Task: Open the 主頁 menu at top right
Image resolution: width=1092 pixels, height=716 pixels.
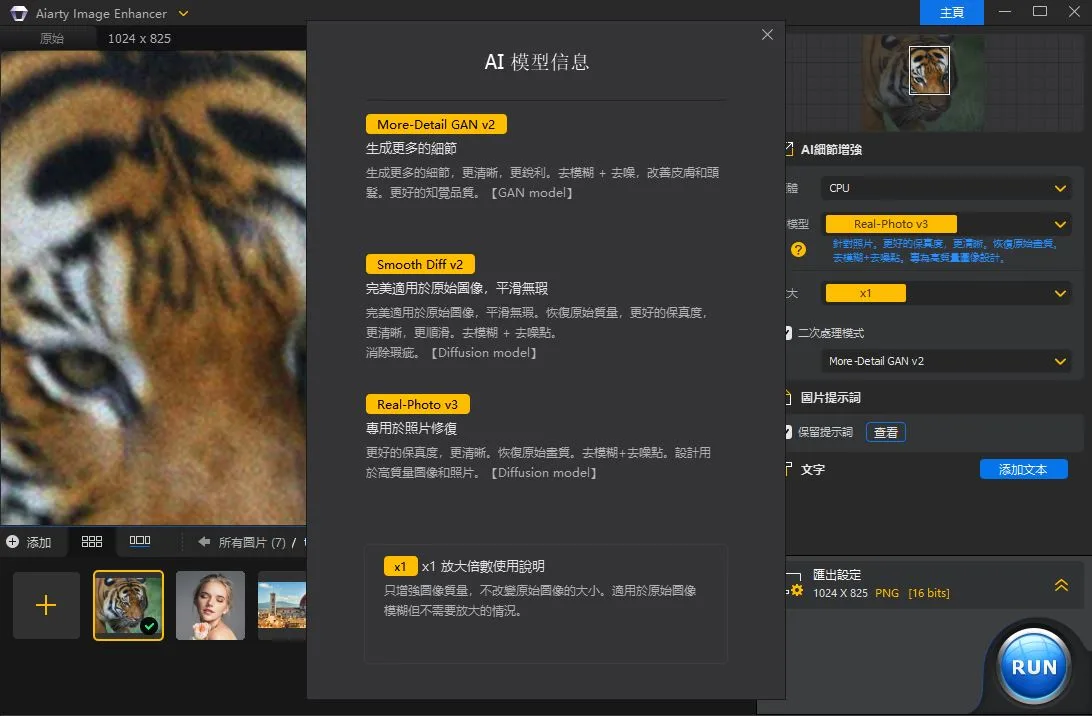Action: (x=951, y=13)
